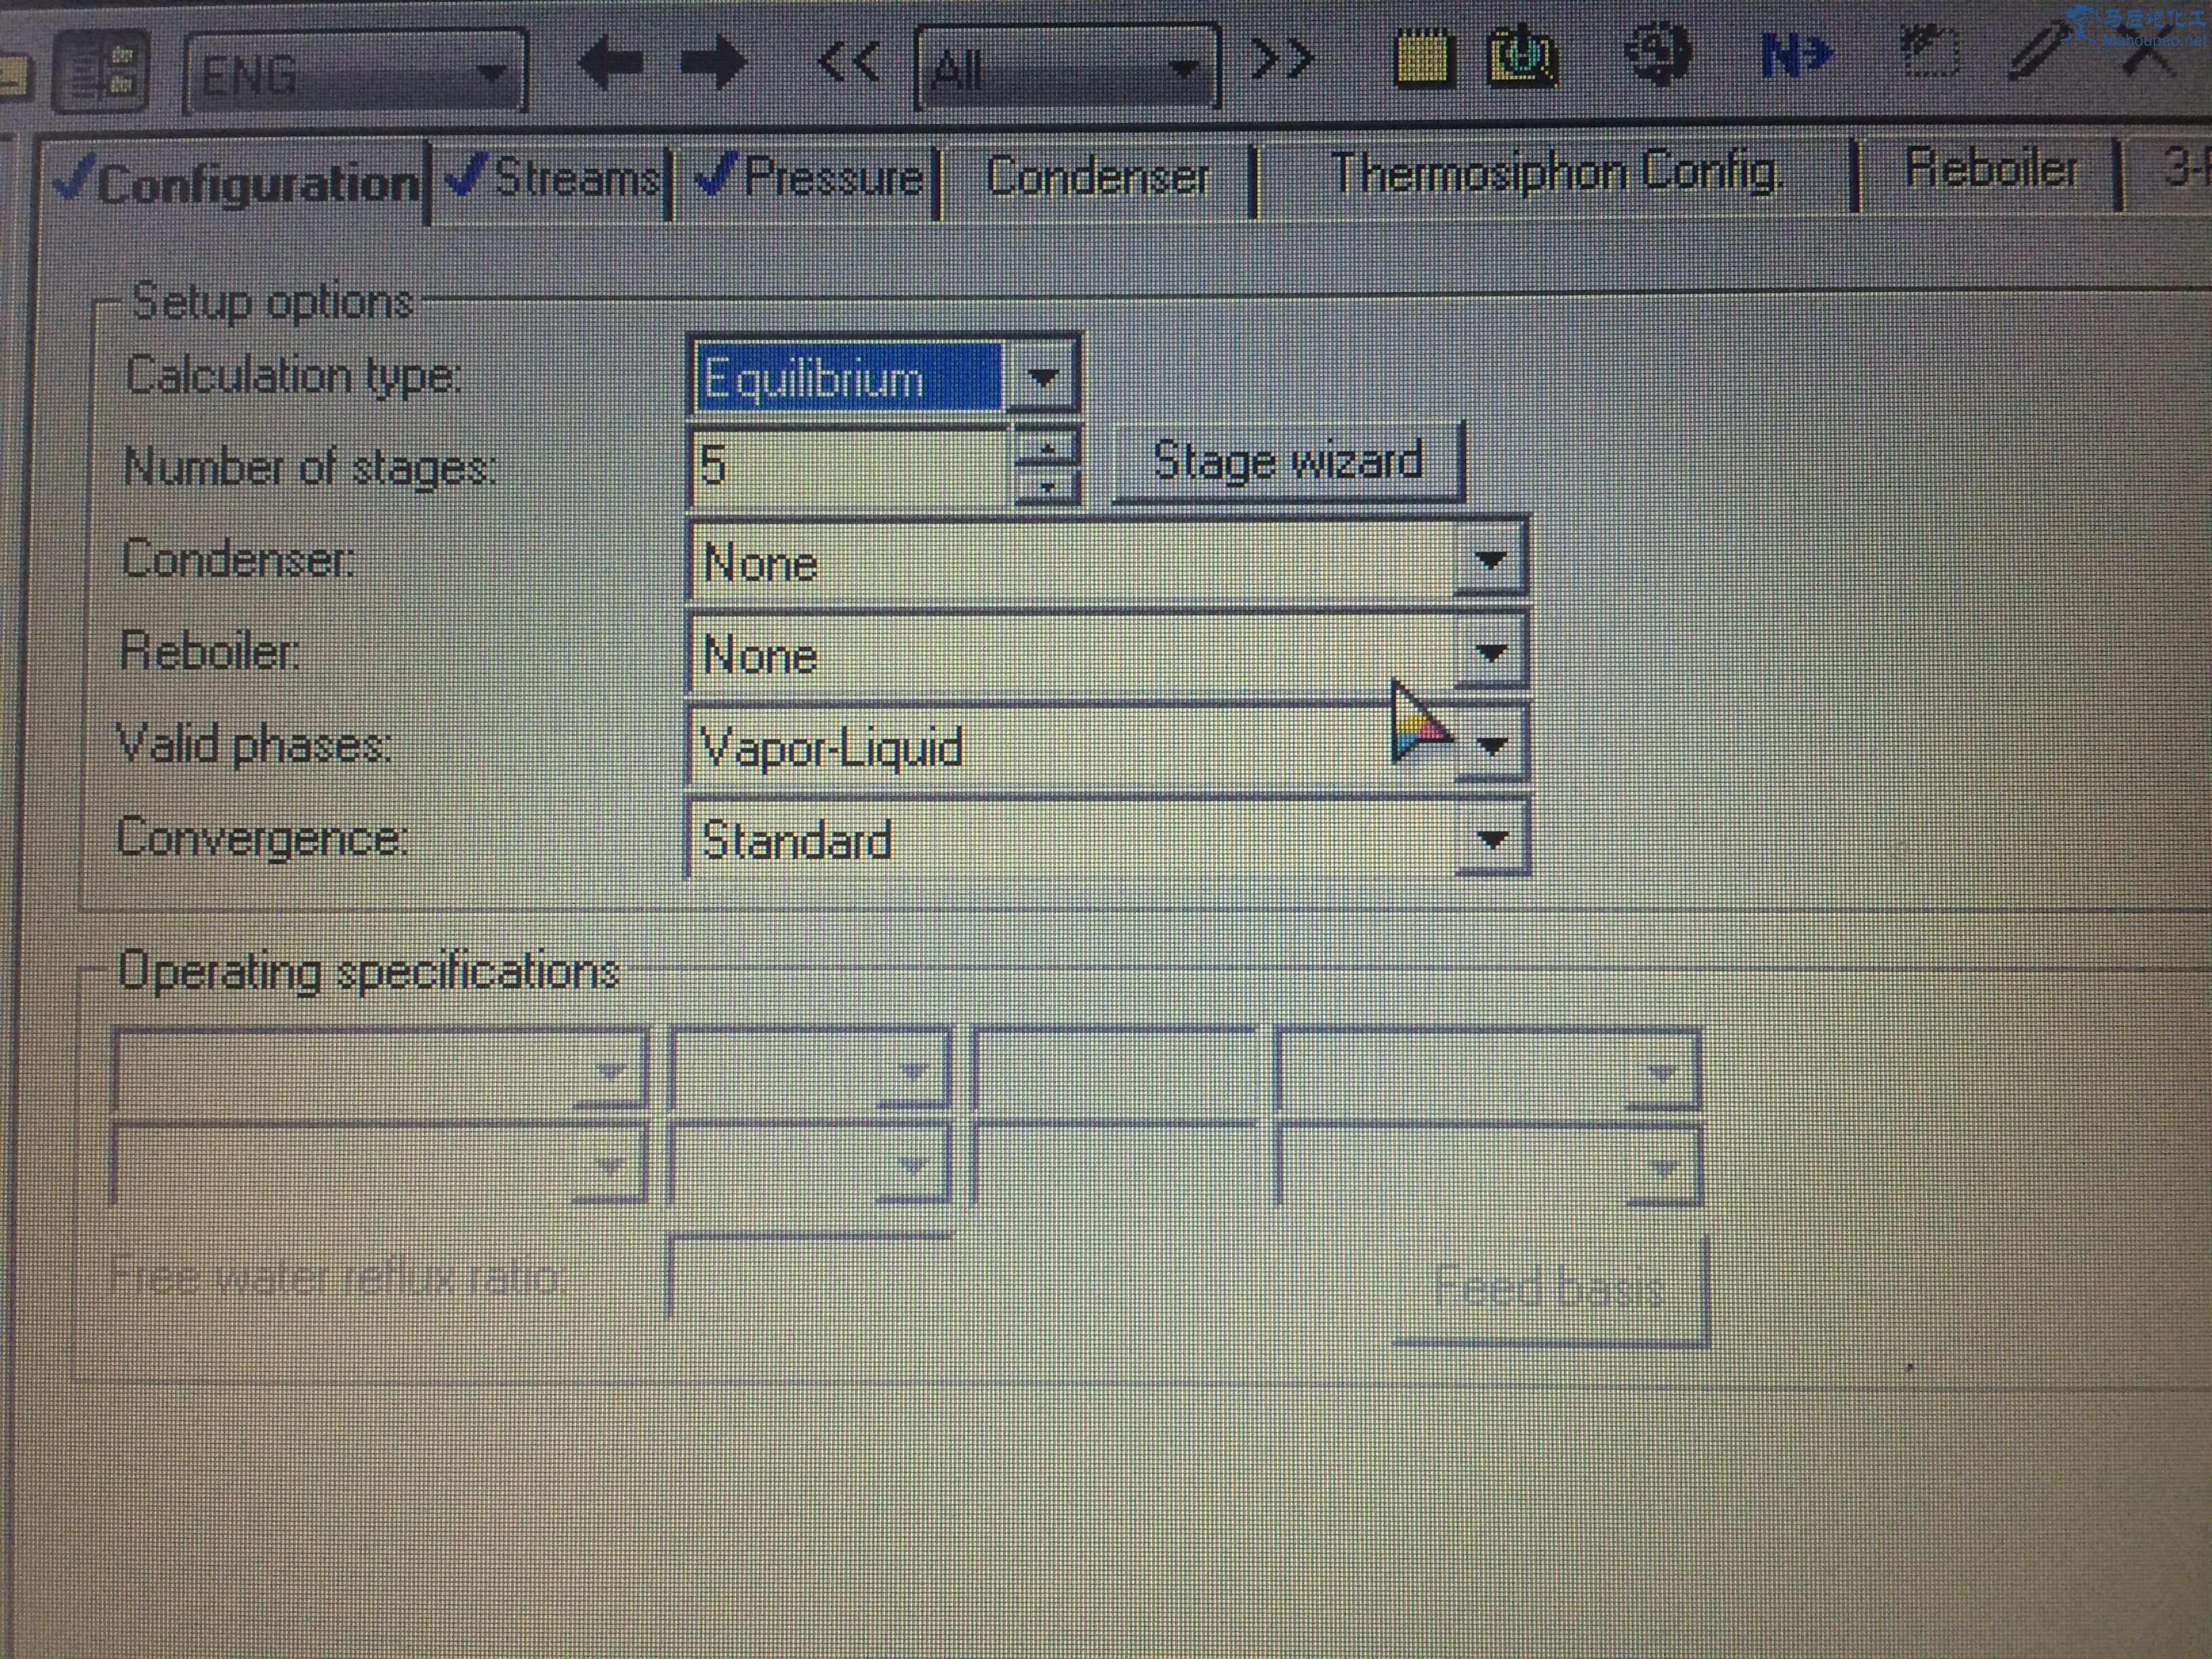2212x1659 pixels.
Task: Open the Thermosiphon Config. tab
Action: coord(1557,173)
